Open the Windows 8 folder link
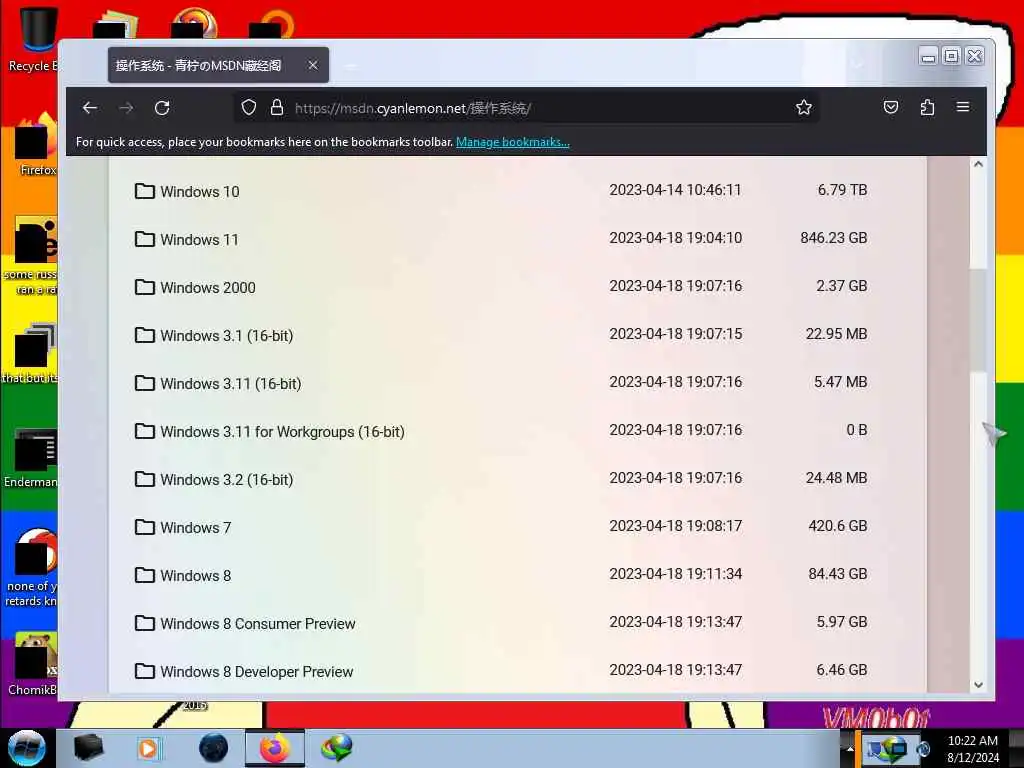The width and height of the screenshot is (1024, 768). (195, 575)
